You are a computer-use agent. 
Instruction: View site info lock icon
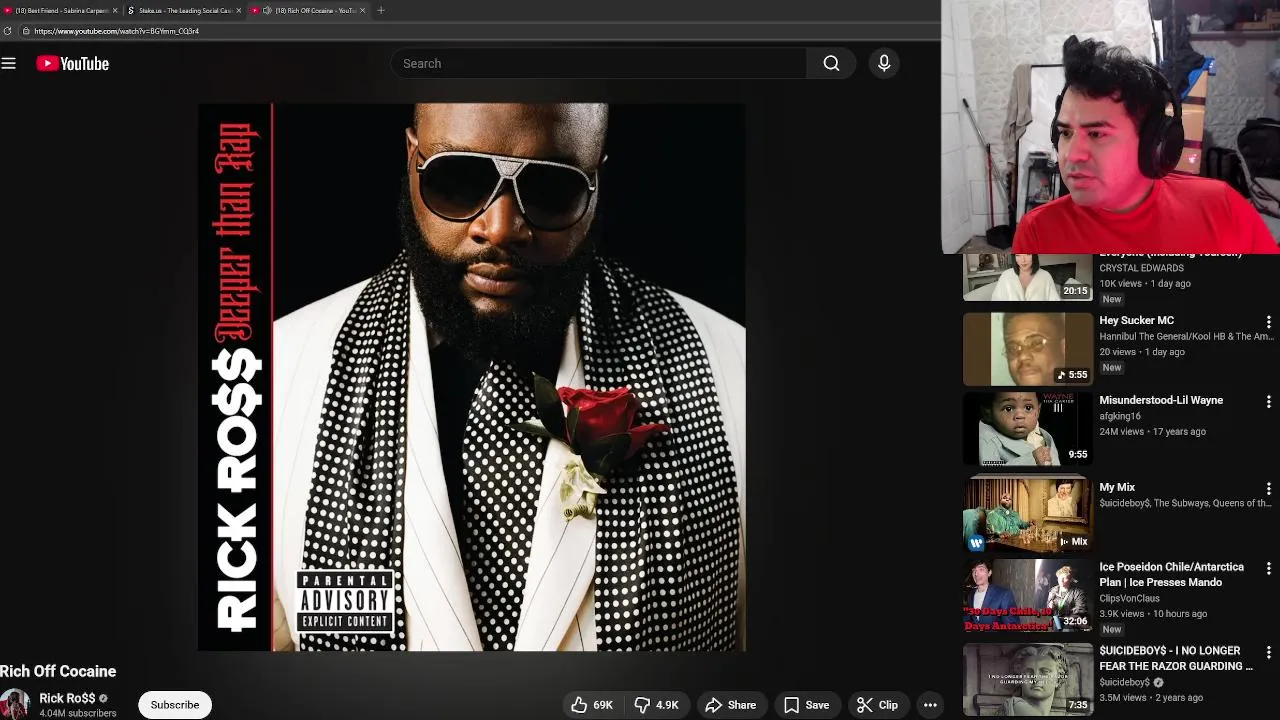[26, 31]
